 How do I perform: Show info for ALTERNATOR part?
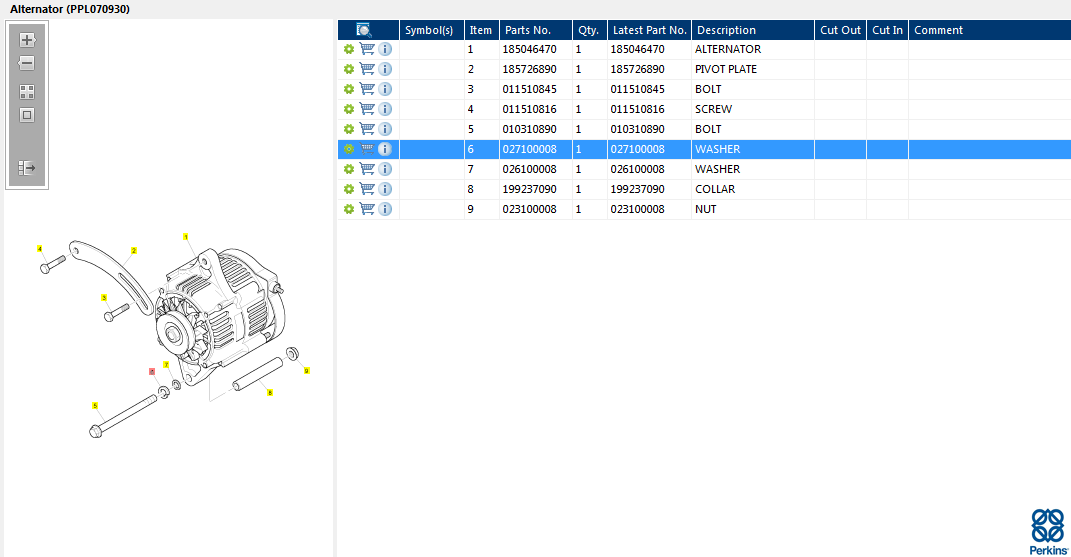click(385, 49)
